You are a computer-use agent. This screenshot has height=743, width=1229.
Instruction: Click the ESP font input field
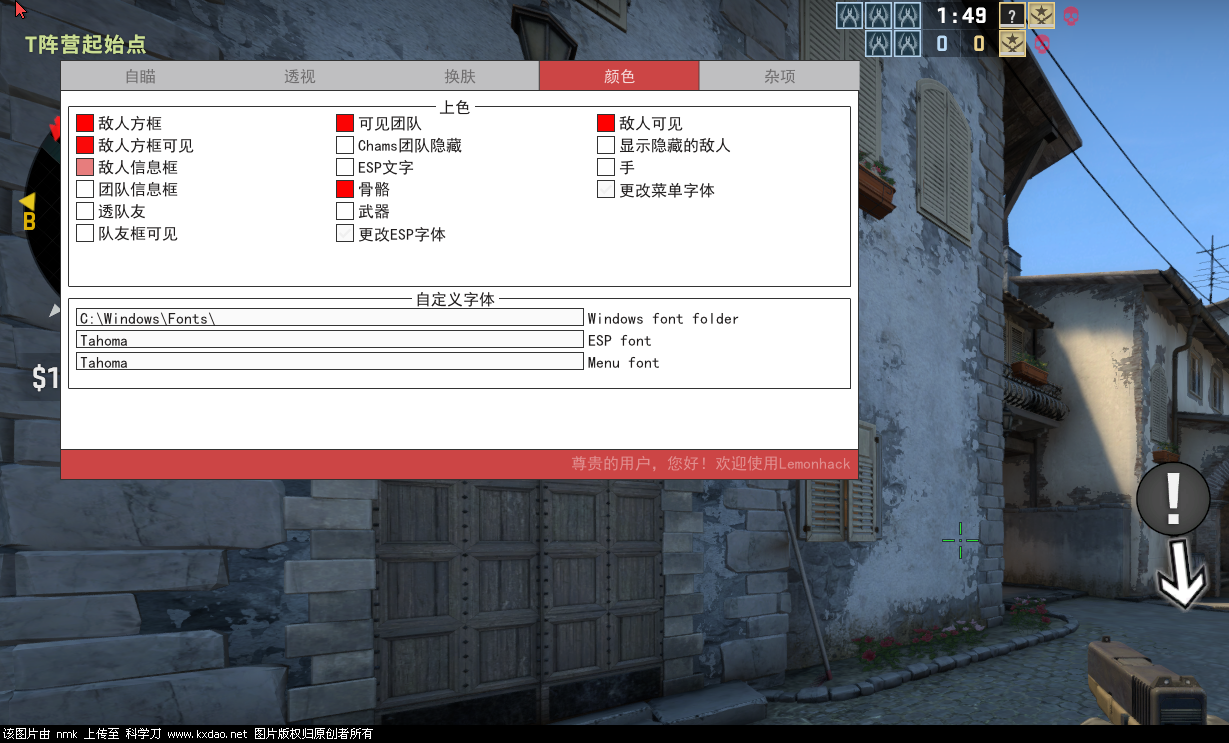tap(330, 340)
